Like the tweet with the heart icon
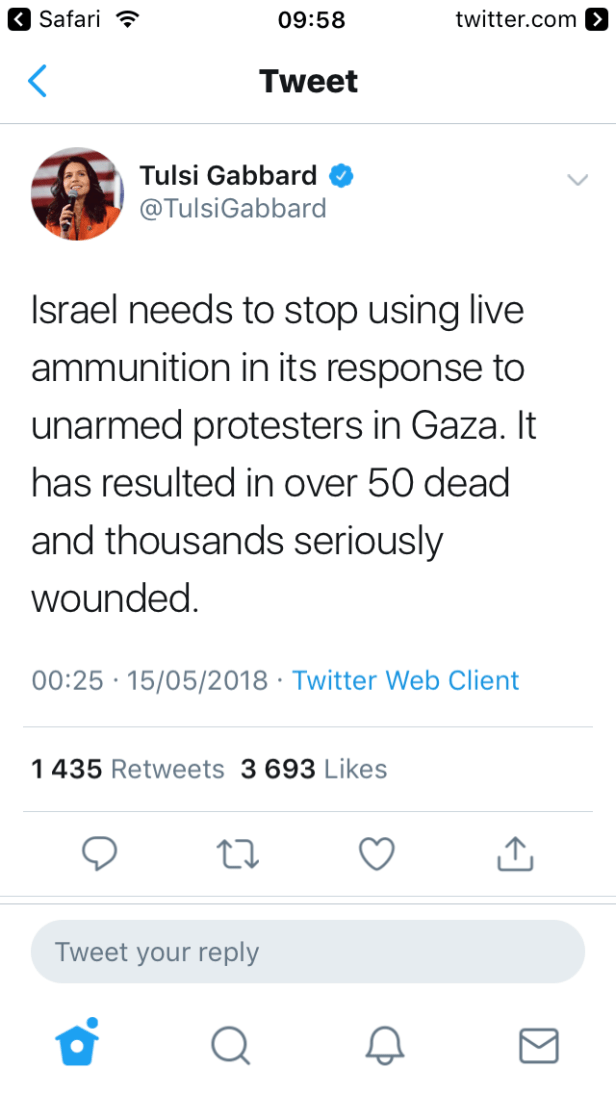 click(x=377, y=854)
